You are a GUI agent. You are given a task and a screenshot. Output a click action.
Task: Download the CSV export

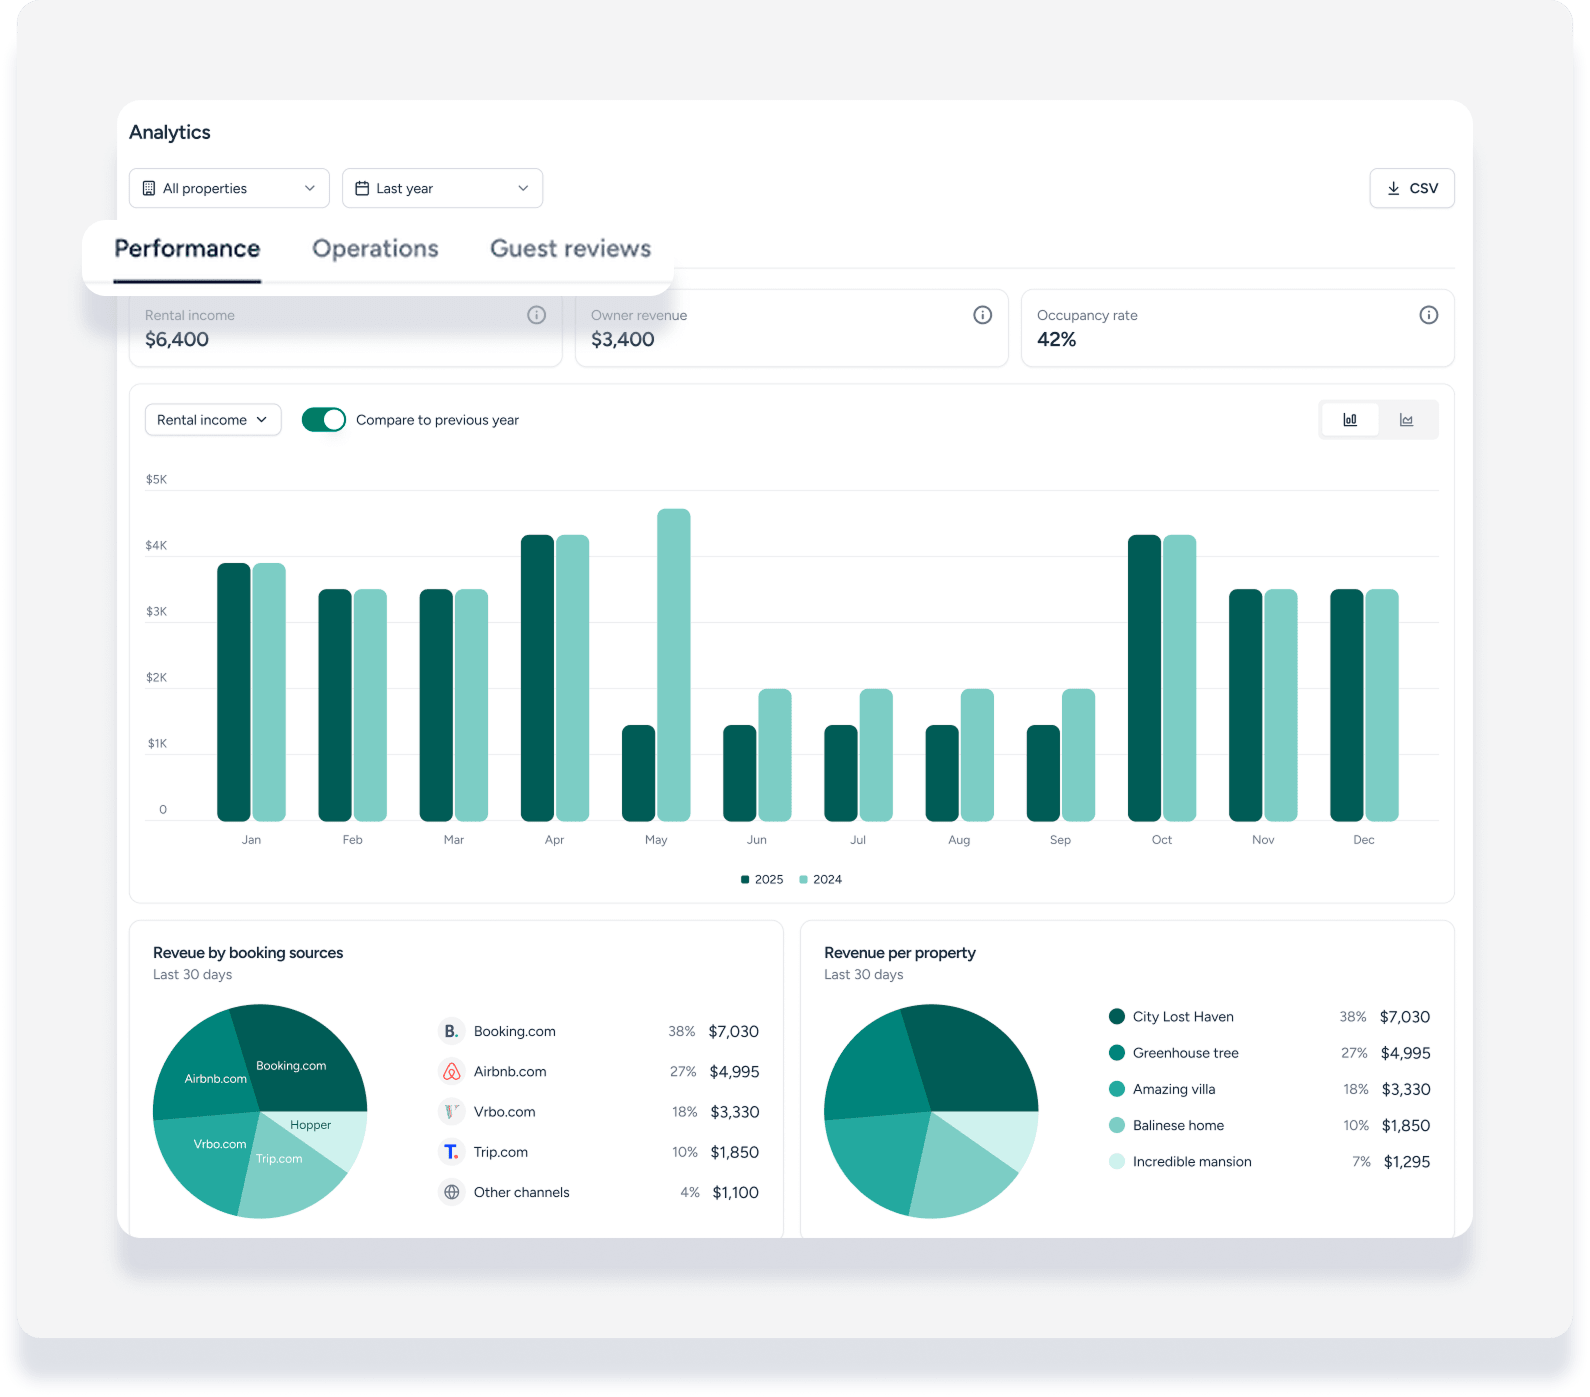(1412, 188)
